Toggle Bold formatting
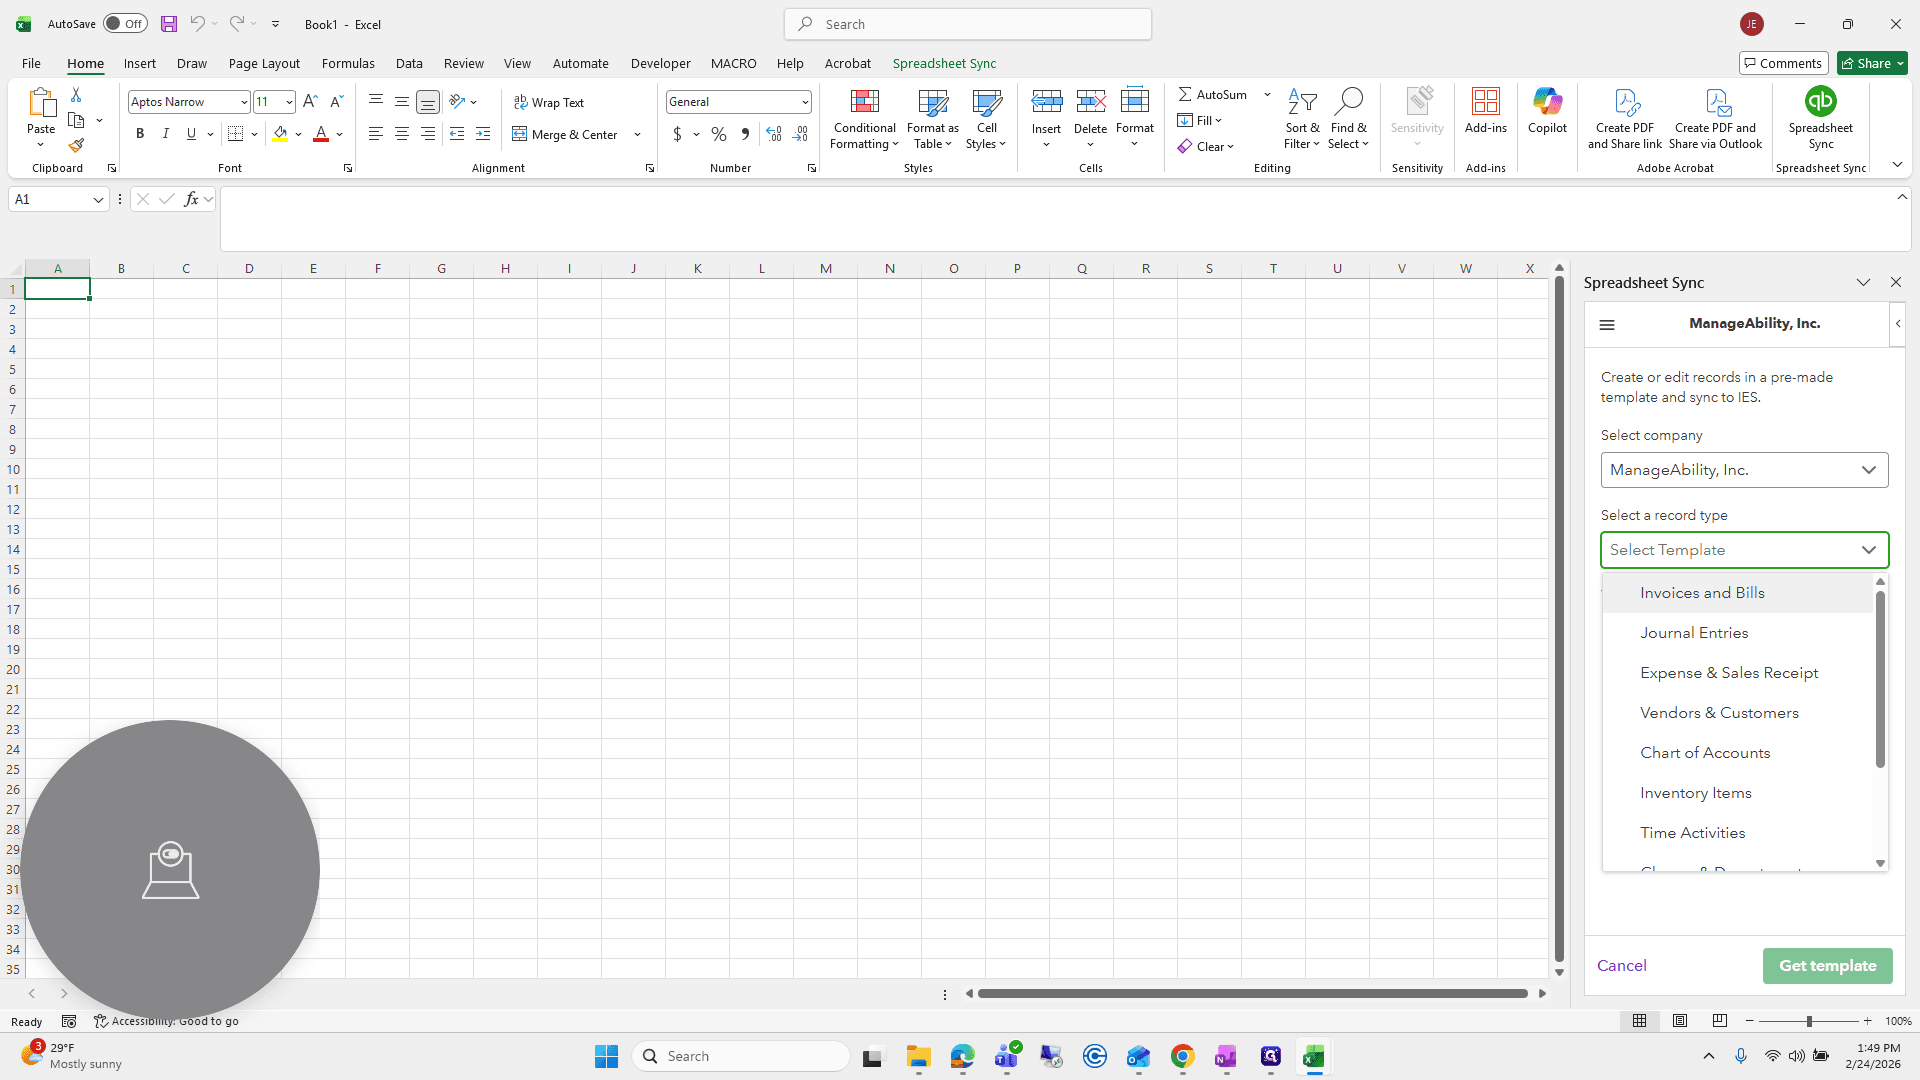This screenshot has width=1920, height=1080. click(140, 134)
